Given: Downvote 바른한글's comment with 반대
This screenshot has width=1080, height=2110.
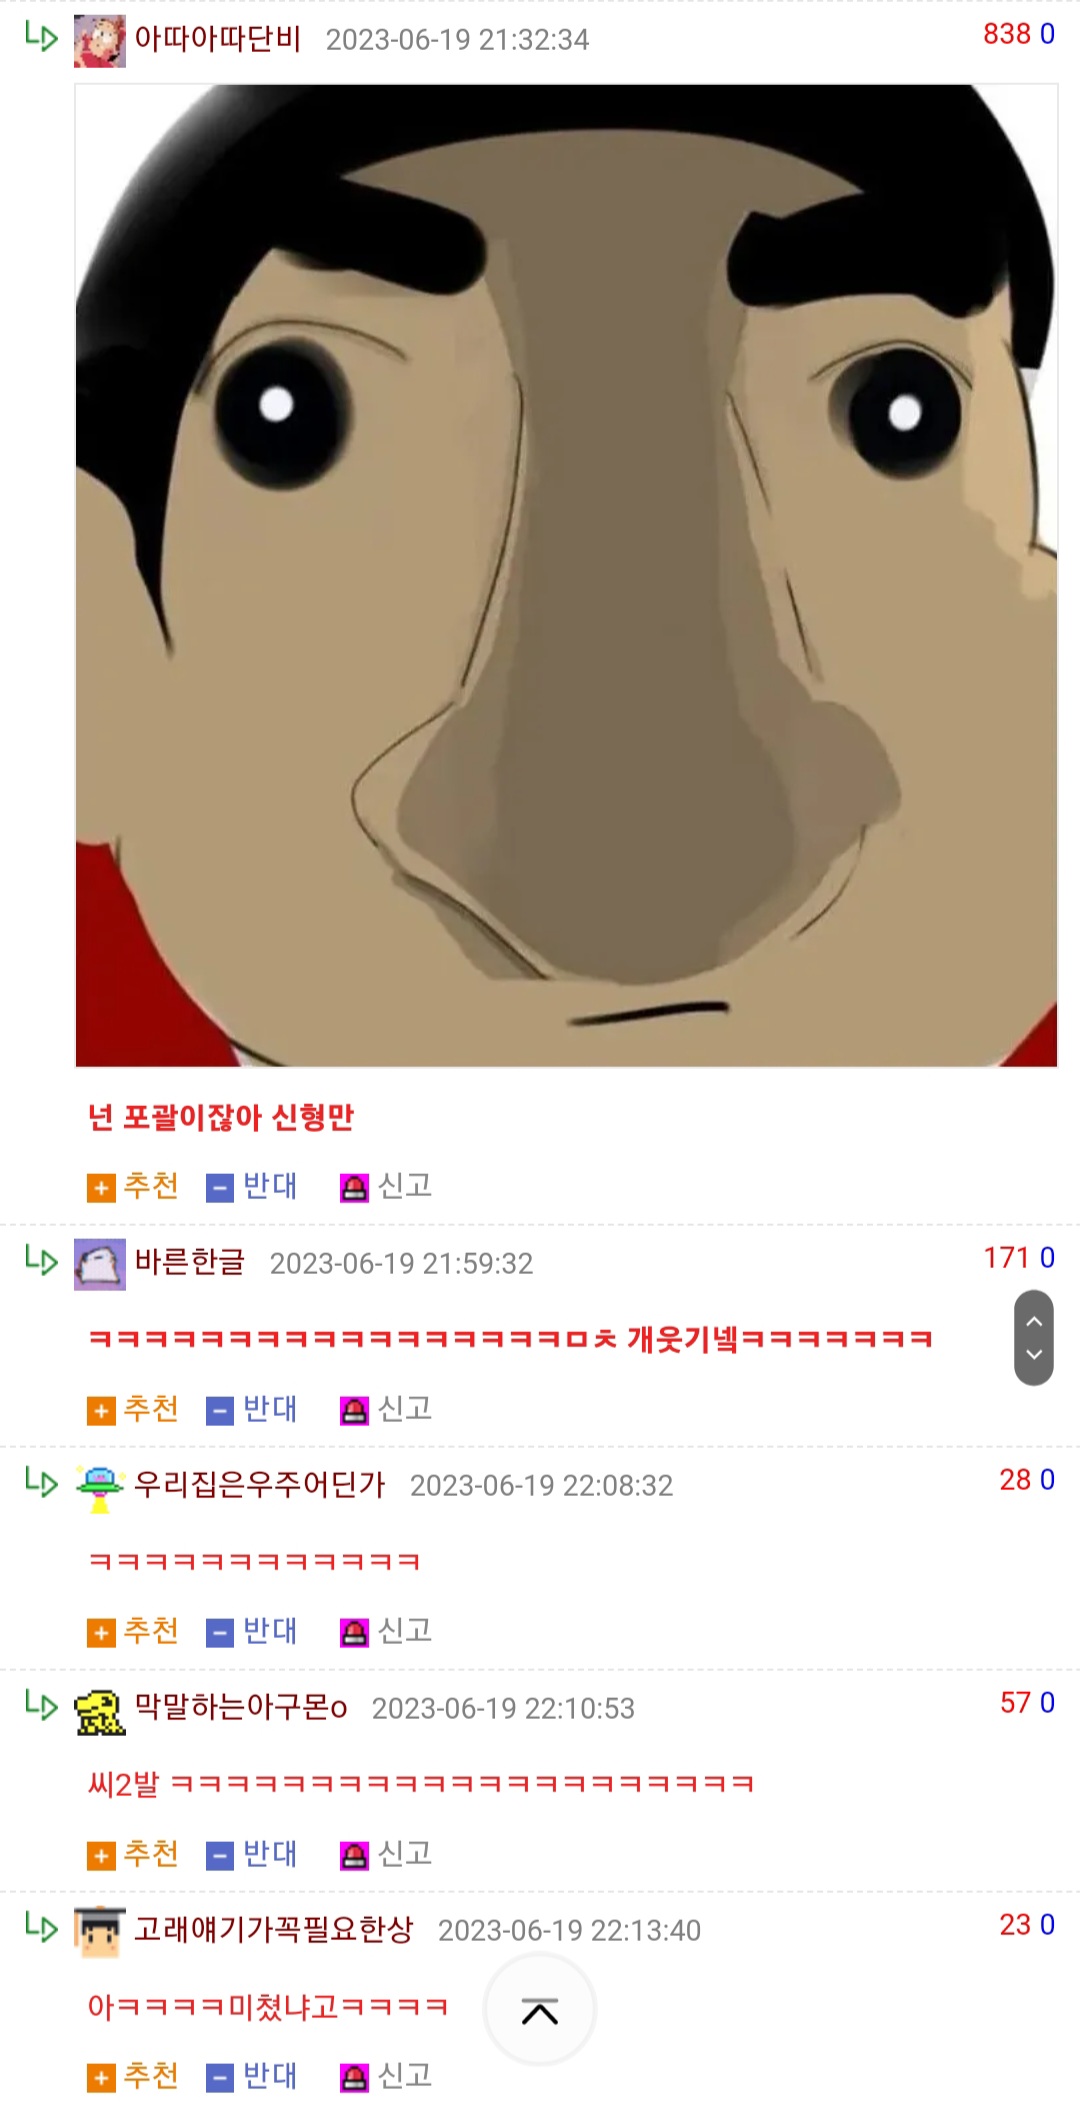Looking at the screenshot, I should (x=252, y=1409).
